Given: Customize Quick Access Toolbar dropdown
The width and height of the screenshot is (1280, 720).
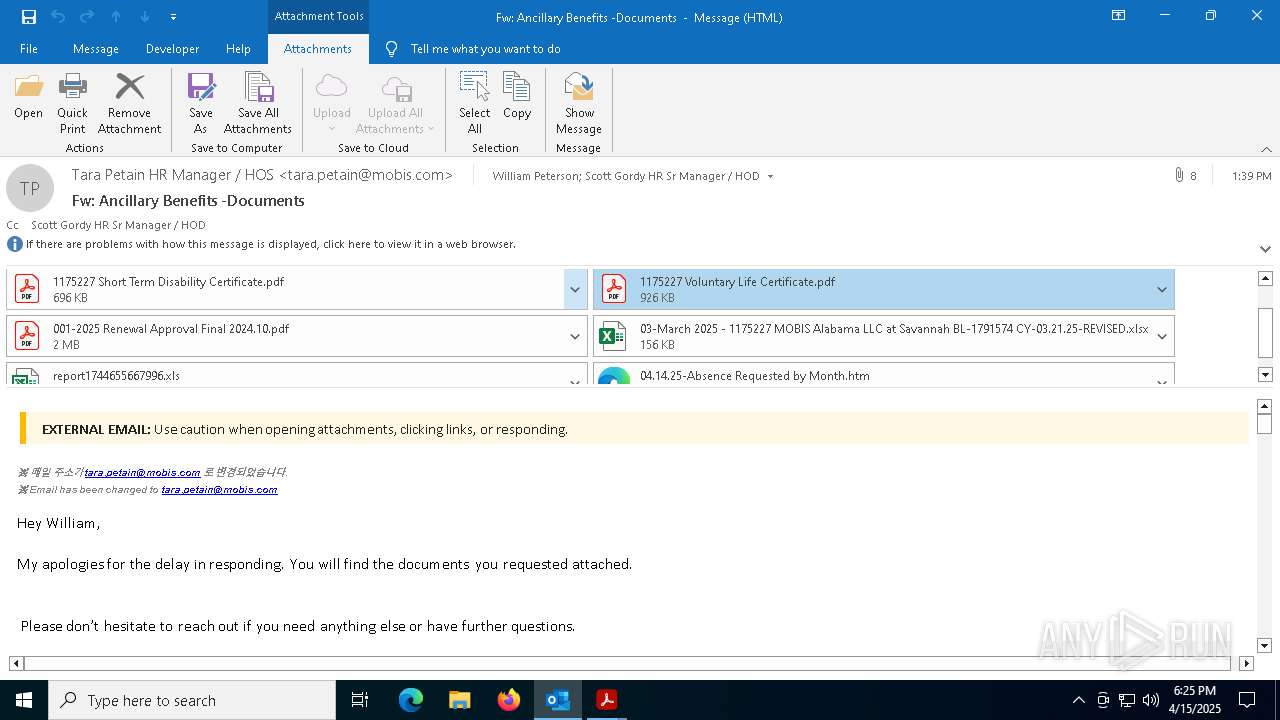Looking at the screenshot, I should coord(174,17).
